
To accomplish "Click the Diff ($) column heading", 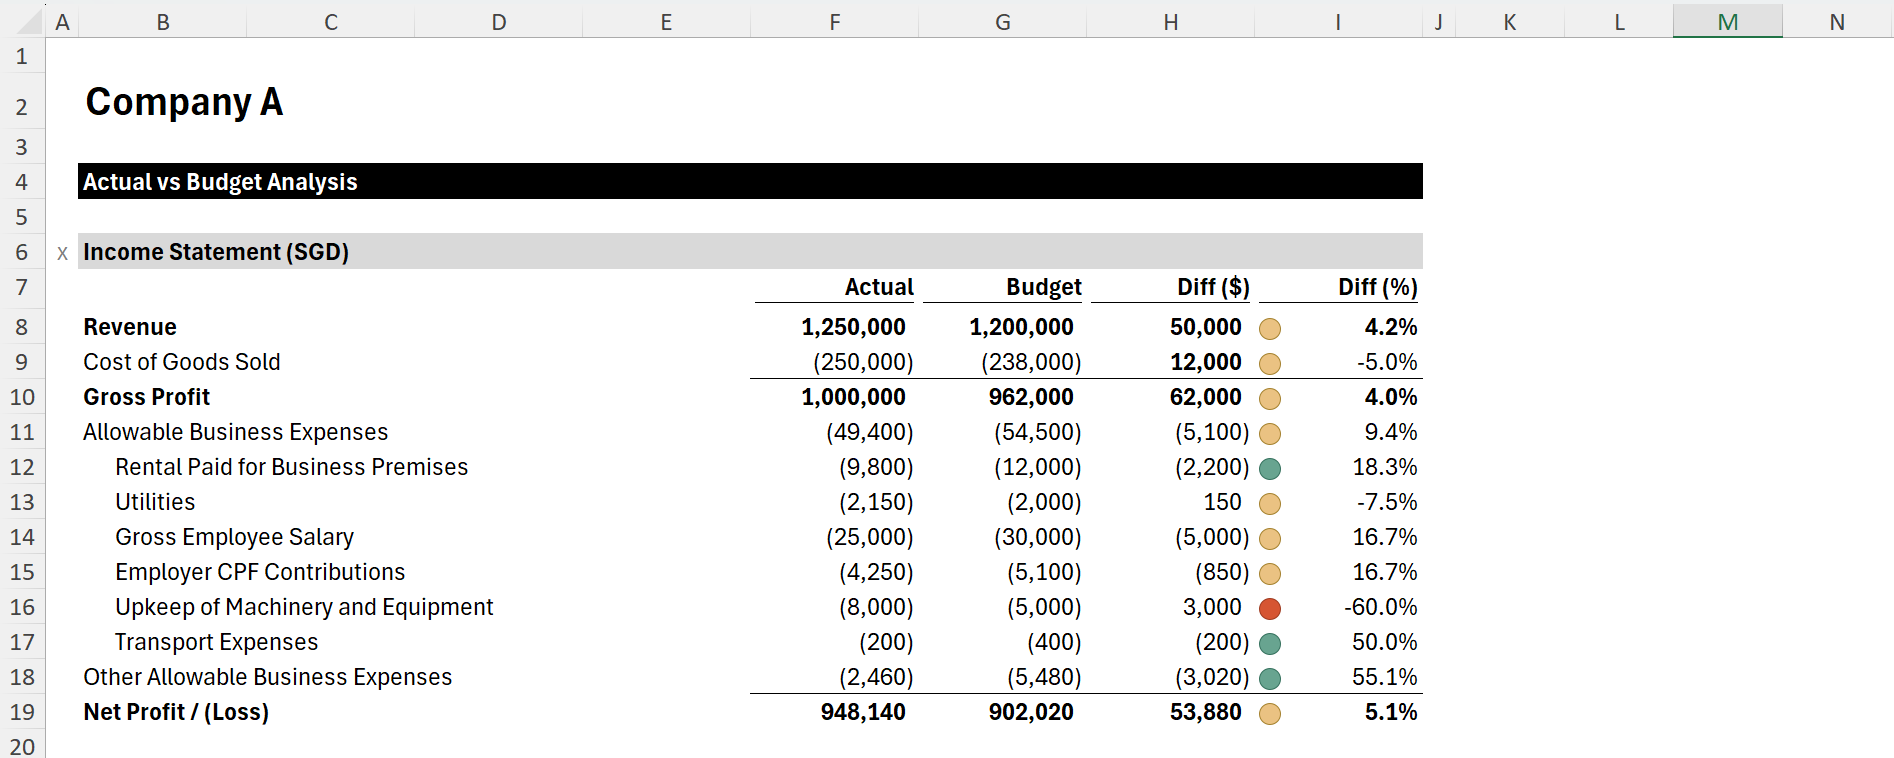I will point(1213,287).
